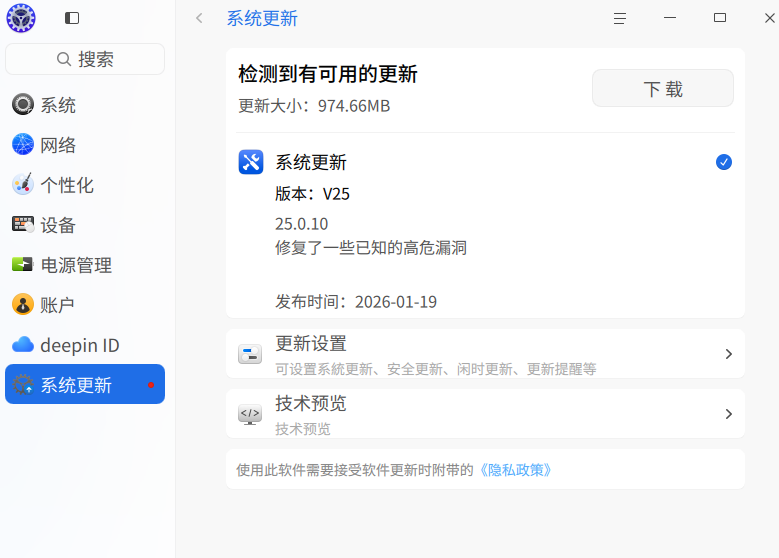The image size is (779, 558).
Task: Click the magnifier icon in search box
Action: tap(64, 59)
